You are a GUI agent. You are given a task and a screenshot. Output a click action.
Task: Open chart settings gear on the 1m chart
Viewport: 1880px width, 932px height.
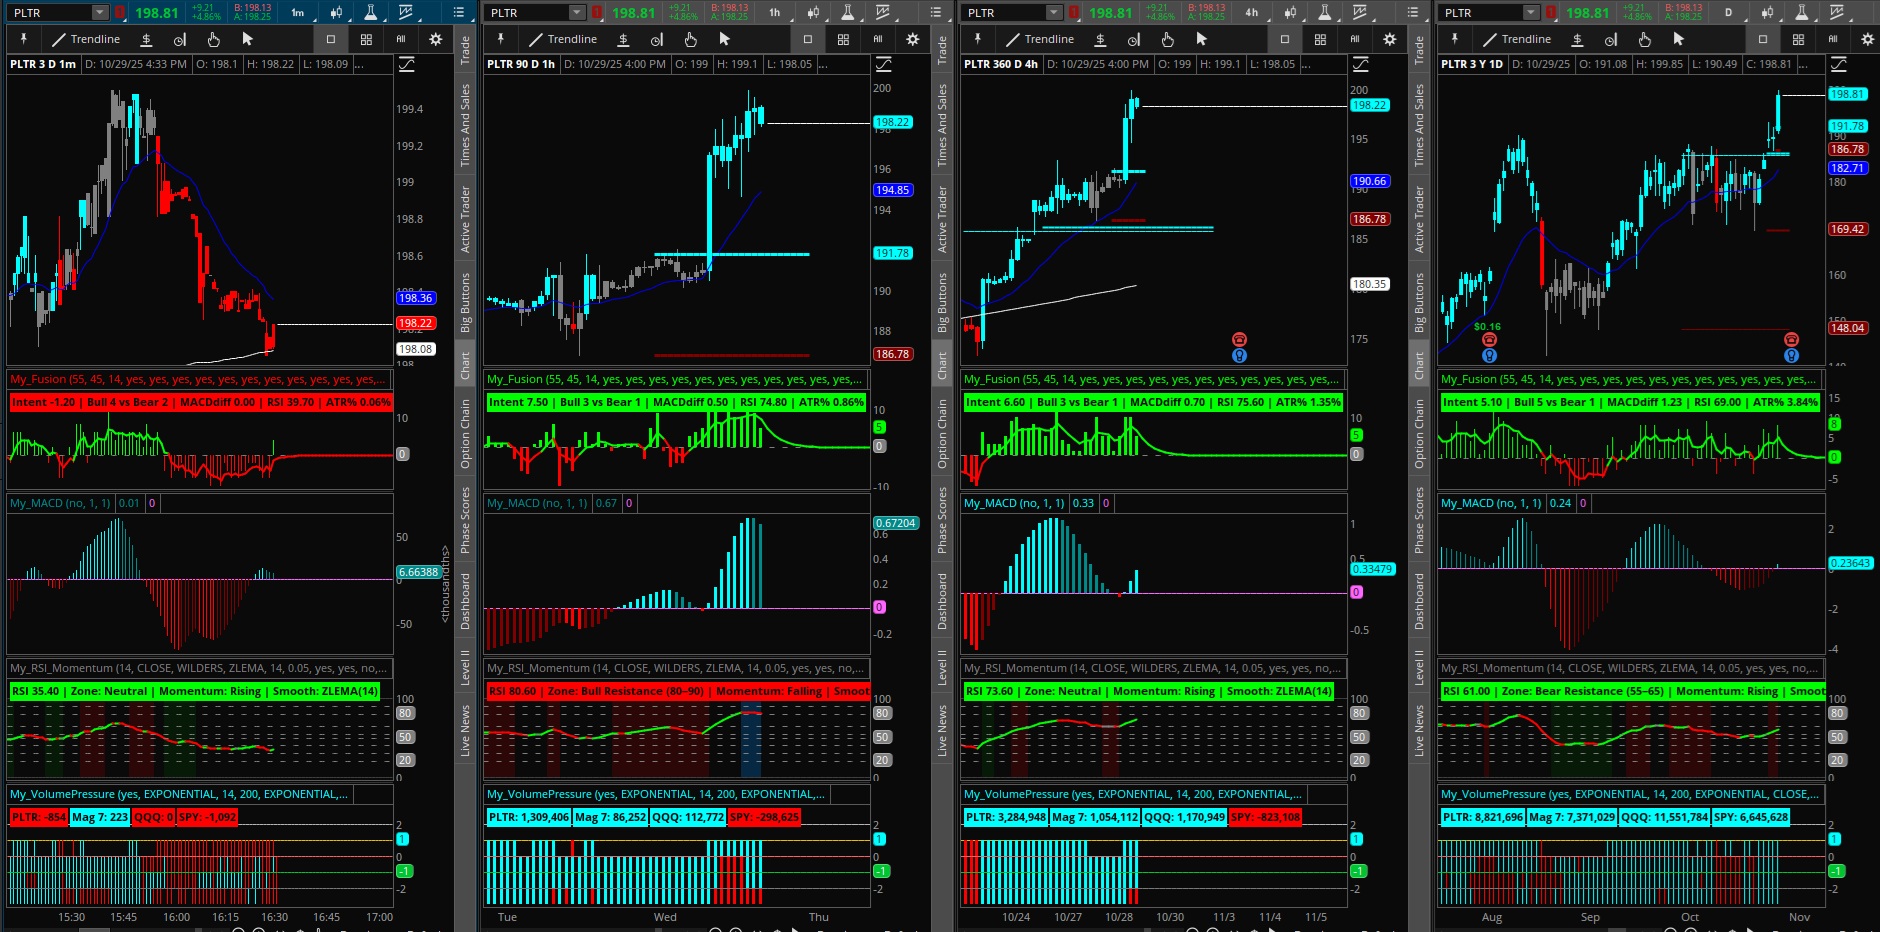tap(435, 39)
